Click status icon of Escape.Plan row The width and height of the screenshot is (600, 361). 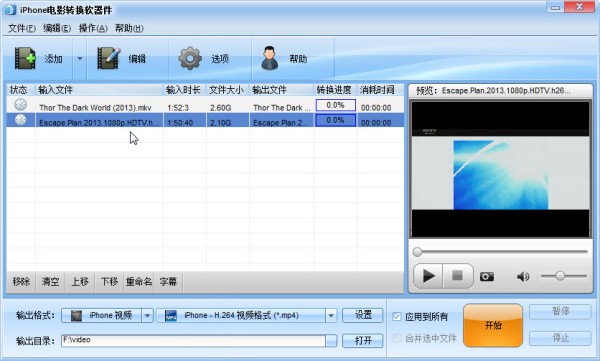pos(21,120)
